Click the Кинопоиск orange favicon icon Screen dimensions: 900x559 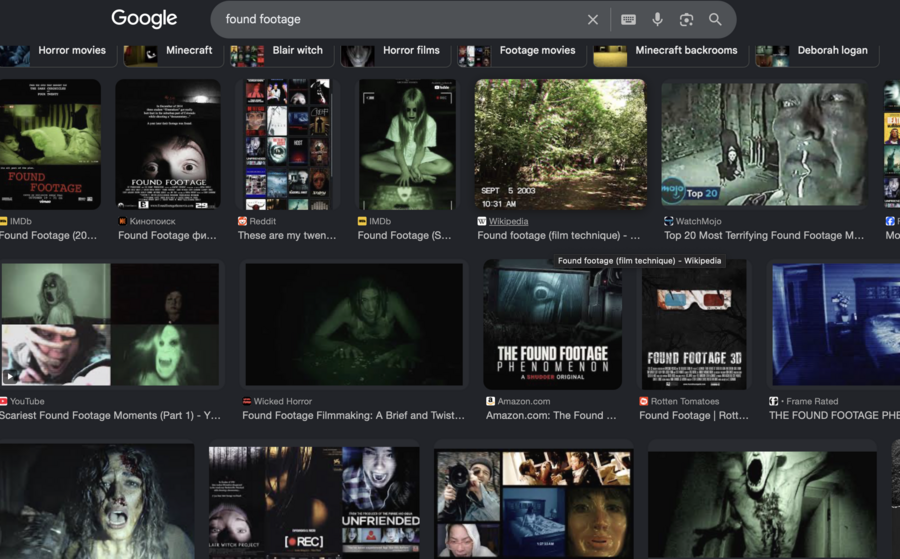(122, 222)
